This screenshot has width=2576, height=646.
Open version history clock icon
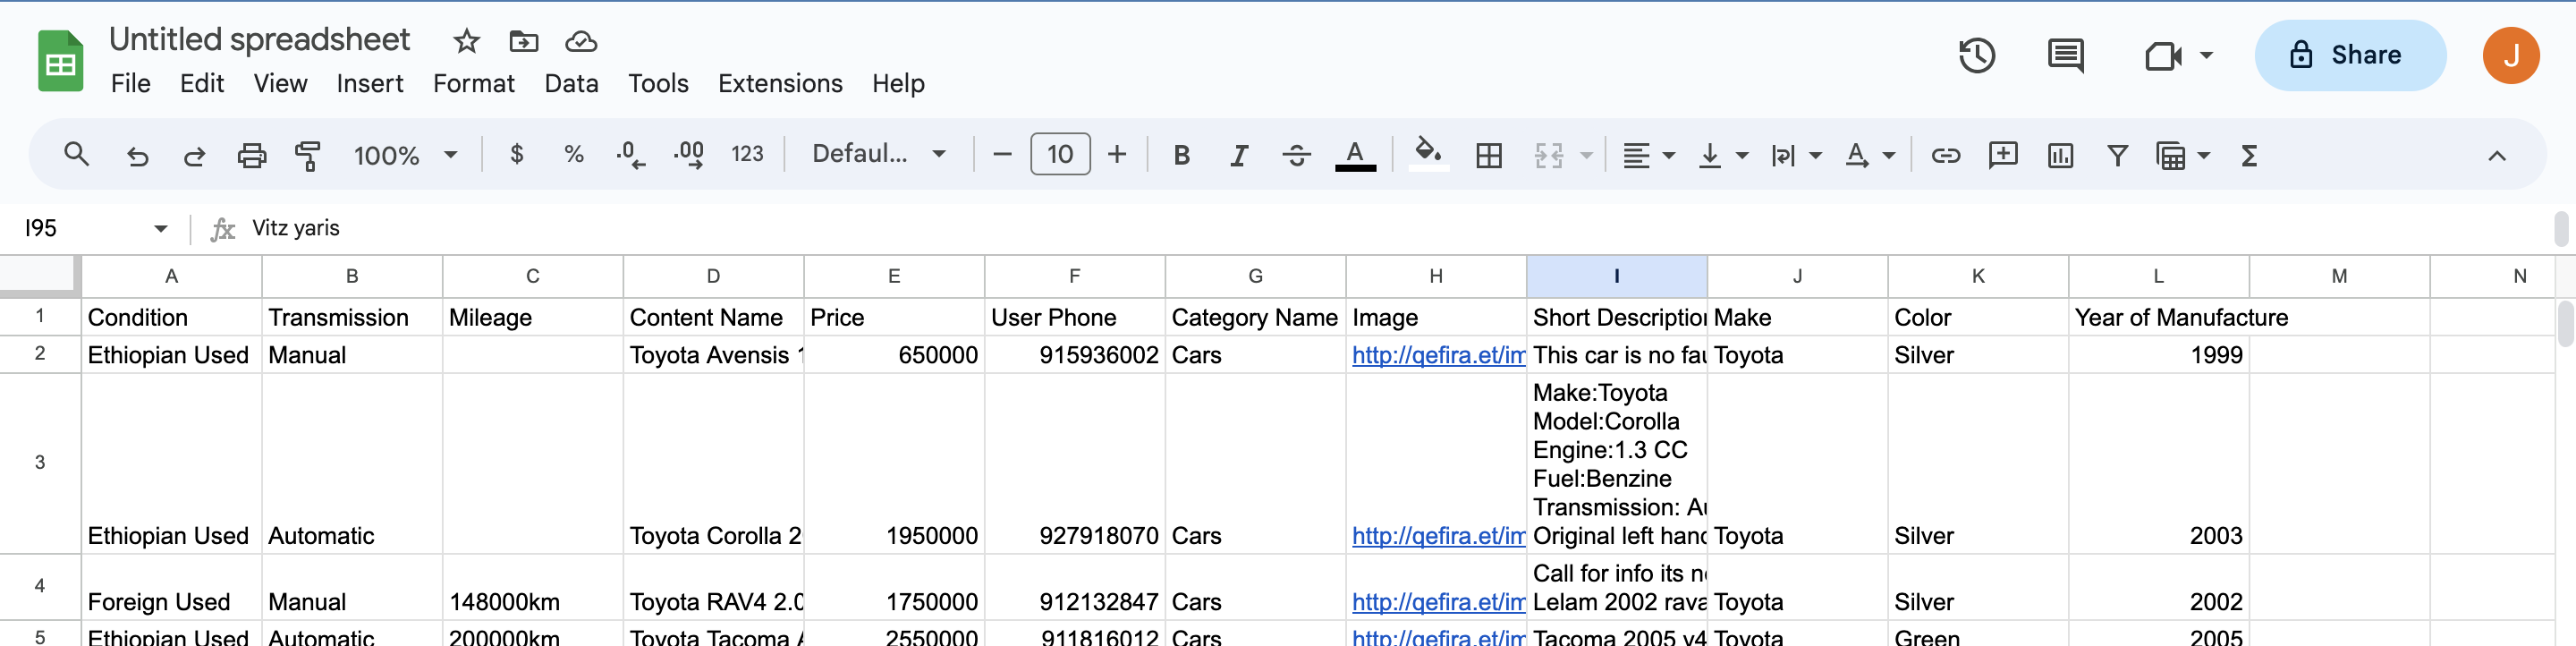coord(1976,55)
